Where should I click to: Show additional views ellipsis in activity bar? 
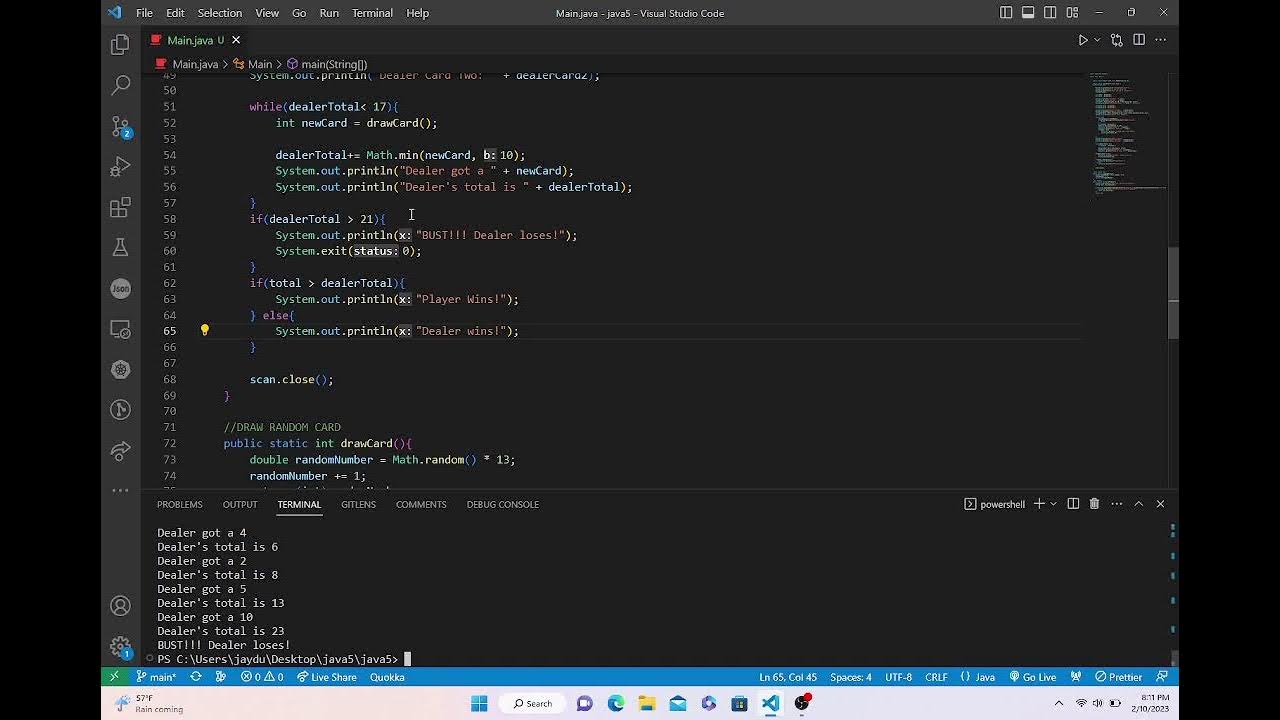(121, 490)
